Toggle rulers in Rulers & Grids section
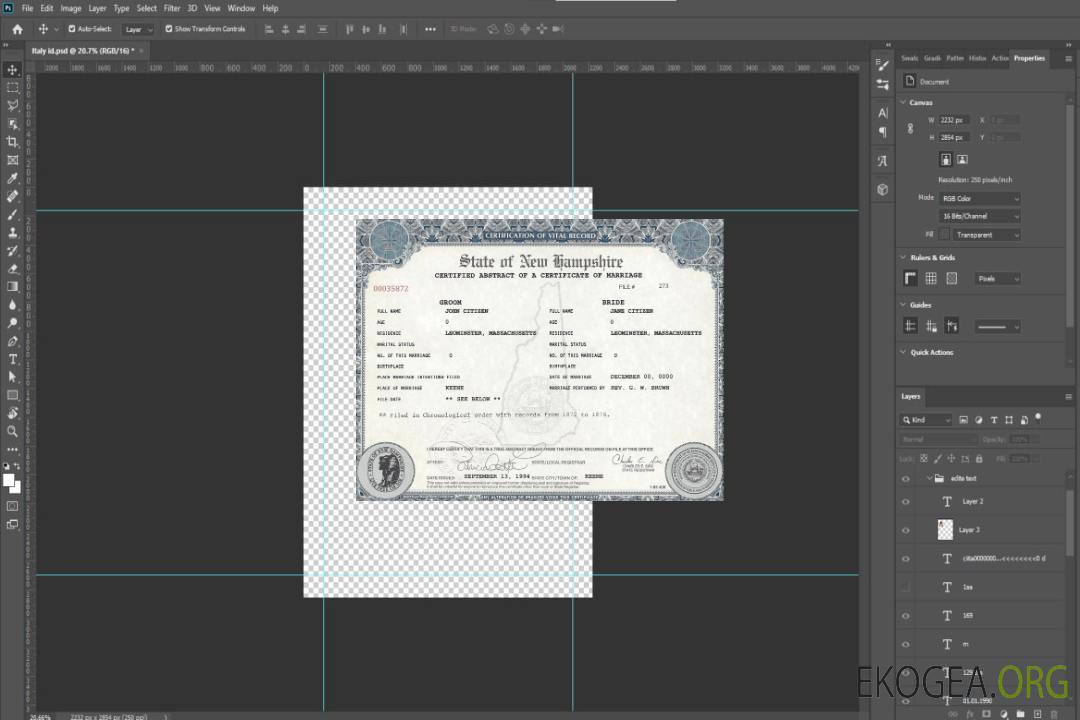The width and height of the screenshot is (1080, 720). point(911,278)
